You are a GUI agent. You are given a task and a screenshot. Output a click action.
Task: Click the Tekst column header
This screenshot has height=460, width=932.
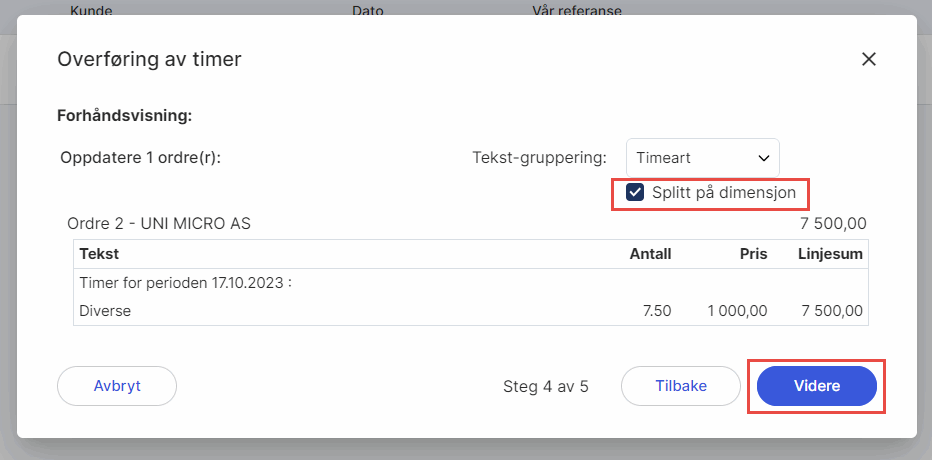99,254
